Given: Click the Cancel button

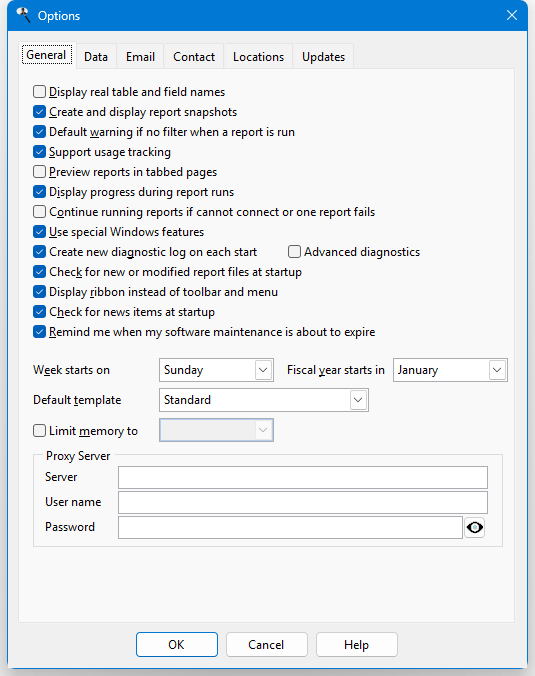Looking at the screenshot, I should click(x=266, y=645).
